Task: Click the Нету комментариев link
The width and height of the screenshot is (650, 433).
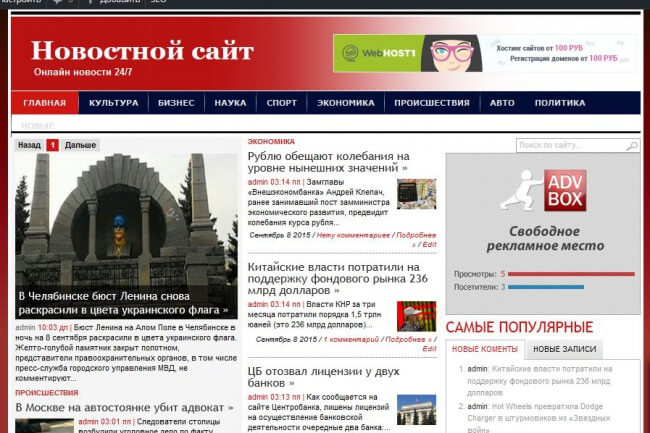Action: [x=353, y=235]
